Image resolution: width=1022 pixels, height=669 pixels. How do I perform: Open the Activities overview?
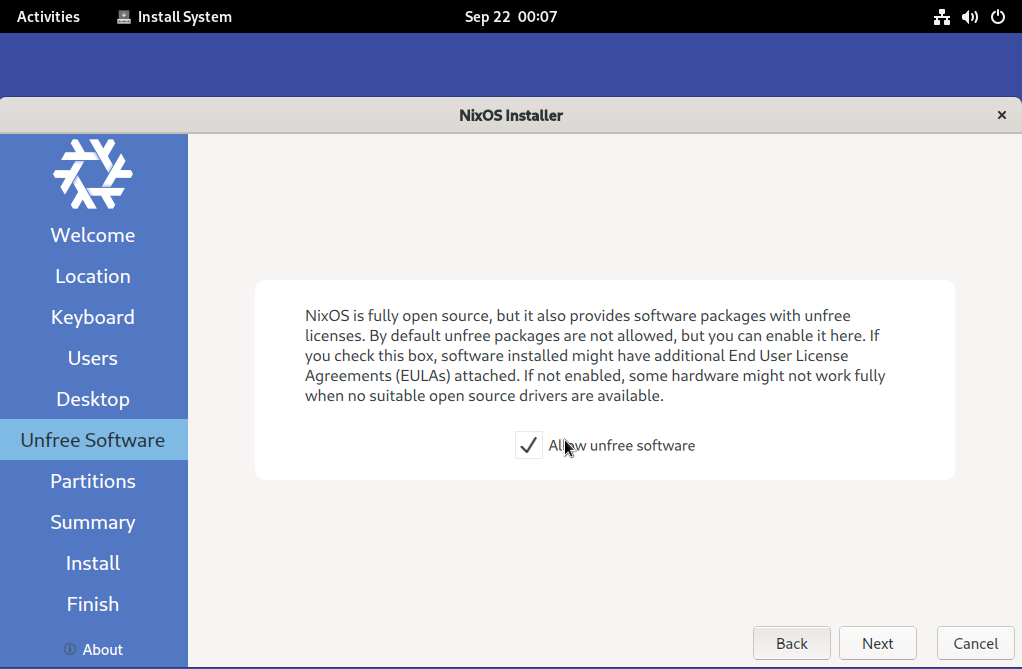click(x=48, y=17)
